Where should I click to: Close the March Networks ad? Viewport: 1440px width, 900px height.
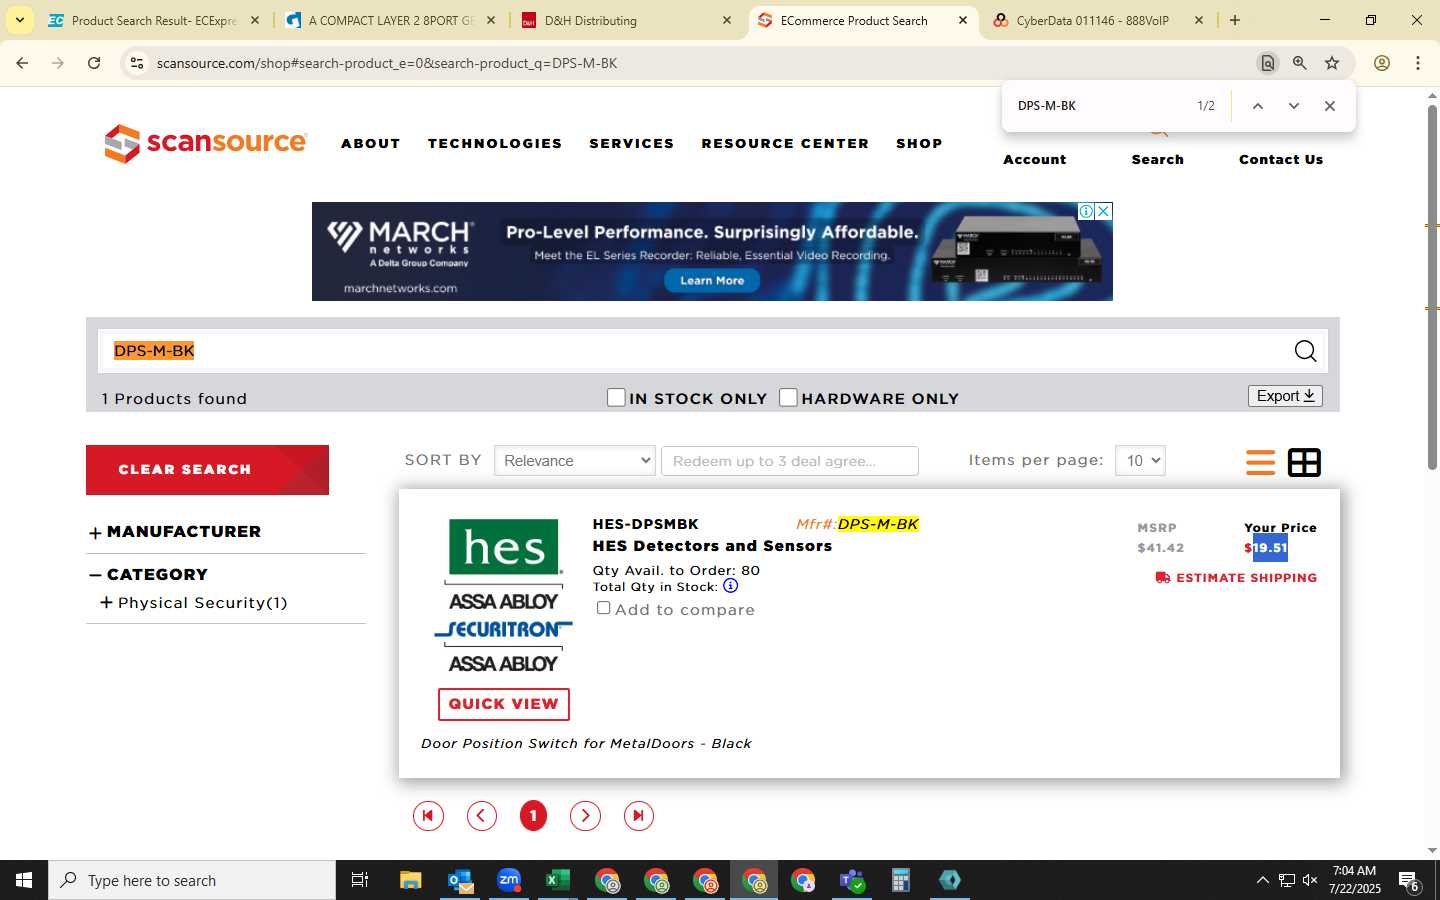point(1103,211)
